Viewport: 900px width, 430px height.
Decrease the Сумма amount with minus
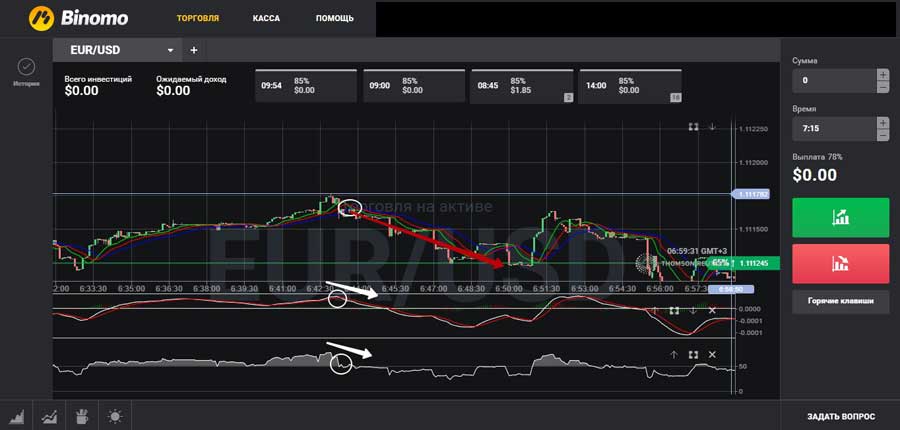pyautogui.click(x=883, y=87)
